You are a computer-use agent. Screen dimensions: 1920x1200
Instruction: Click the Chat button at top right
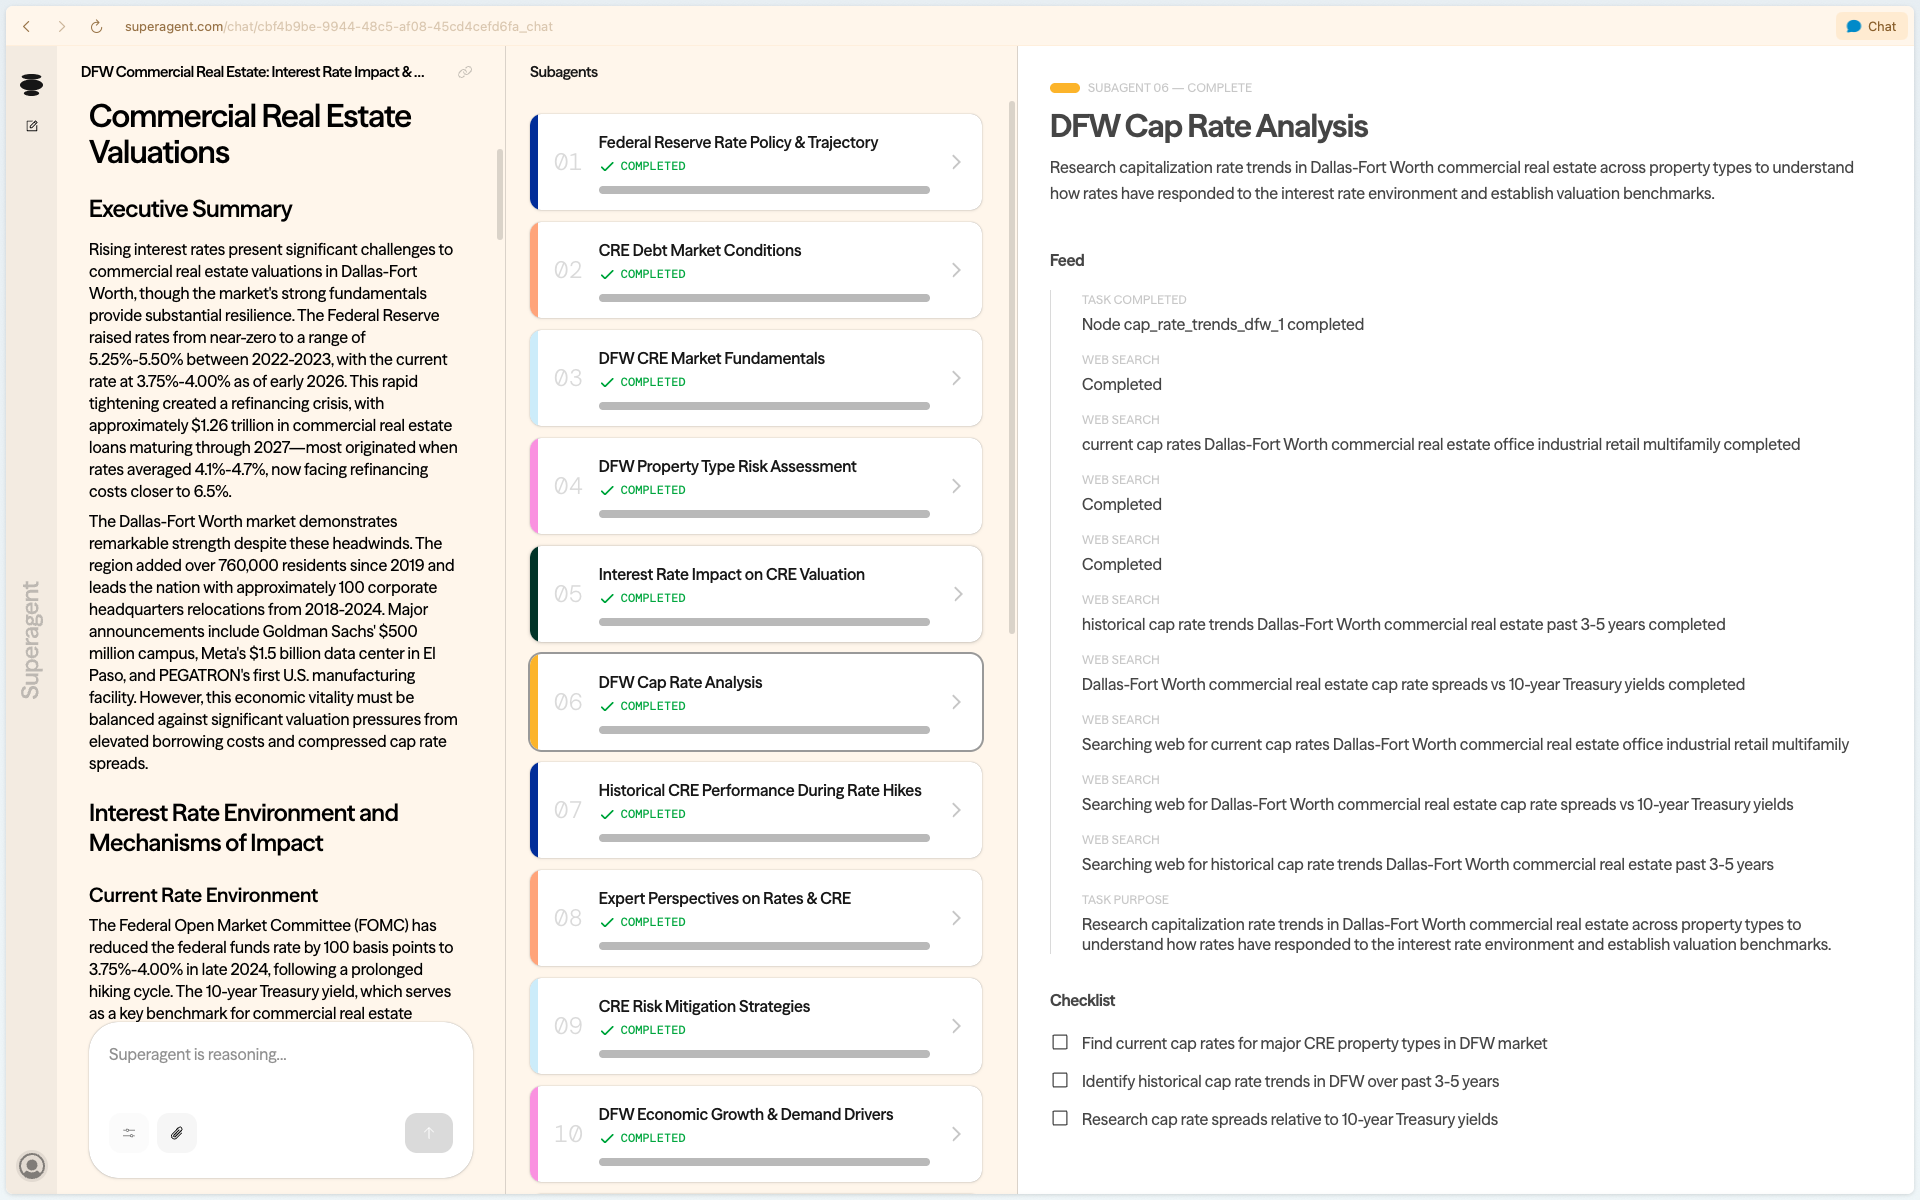point(1871,27)
